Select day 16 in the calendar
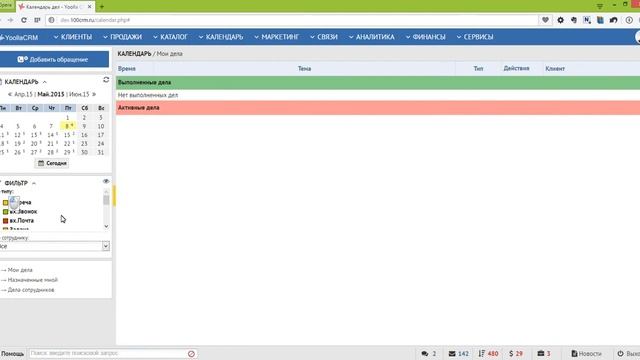The height and width of the screenshot is (360, 640). 84,135
